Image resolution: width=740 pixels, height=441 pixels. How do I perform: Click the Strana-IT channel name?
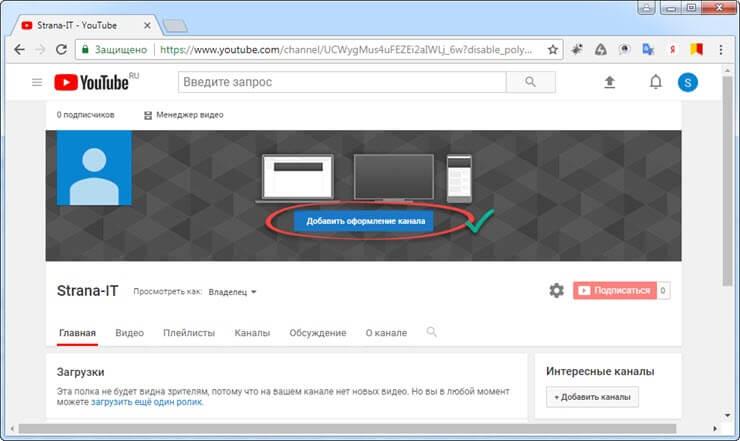[x=87, y=291]
